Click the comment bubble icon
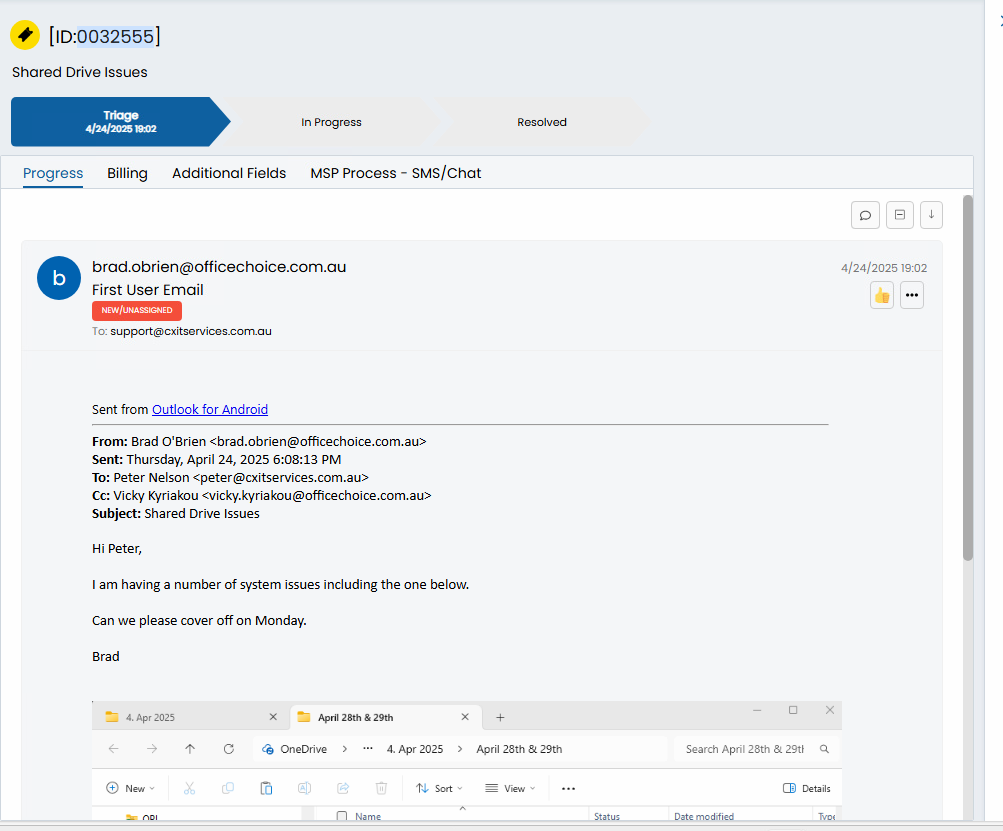 (865, 215)
